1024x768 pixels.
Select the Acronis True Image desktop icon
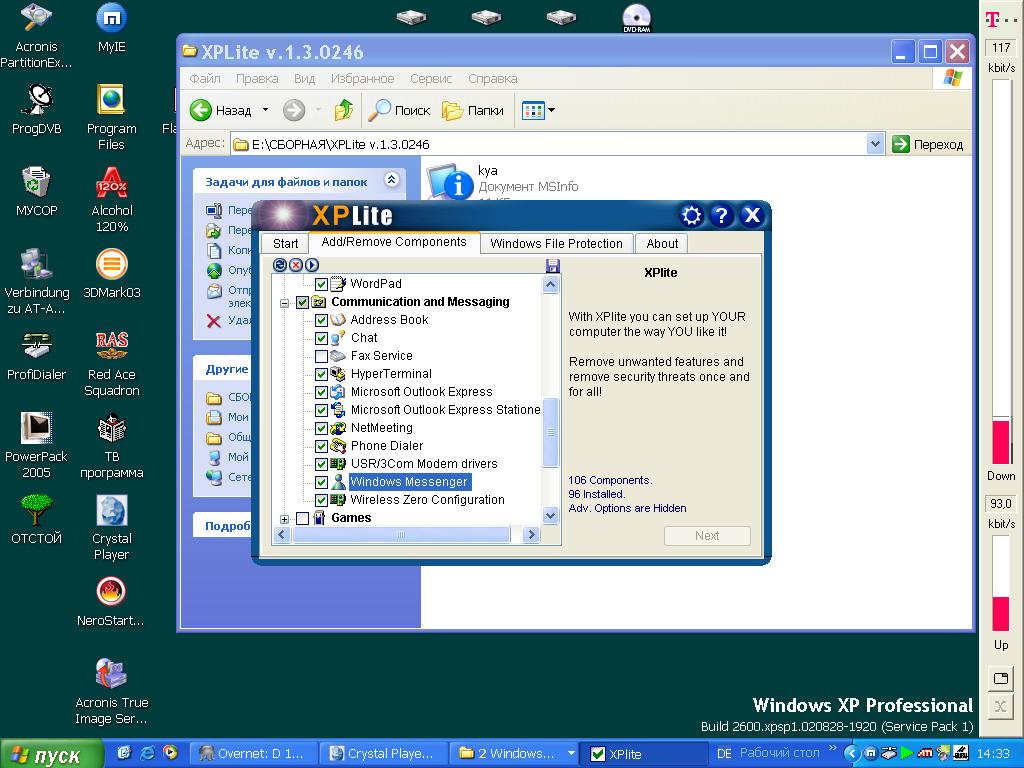point(112,692)
